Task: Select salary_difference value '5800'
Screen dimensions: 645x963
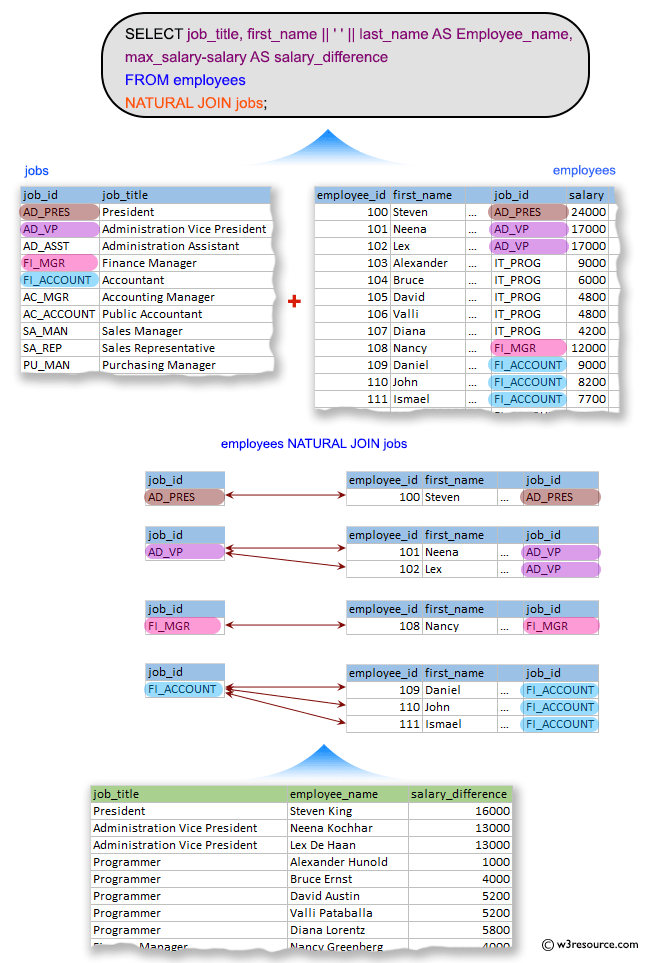Action: pyautogui.click(x=459, y=930)
